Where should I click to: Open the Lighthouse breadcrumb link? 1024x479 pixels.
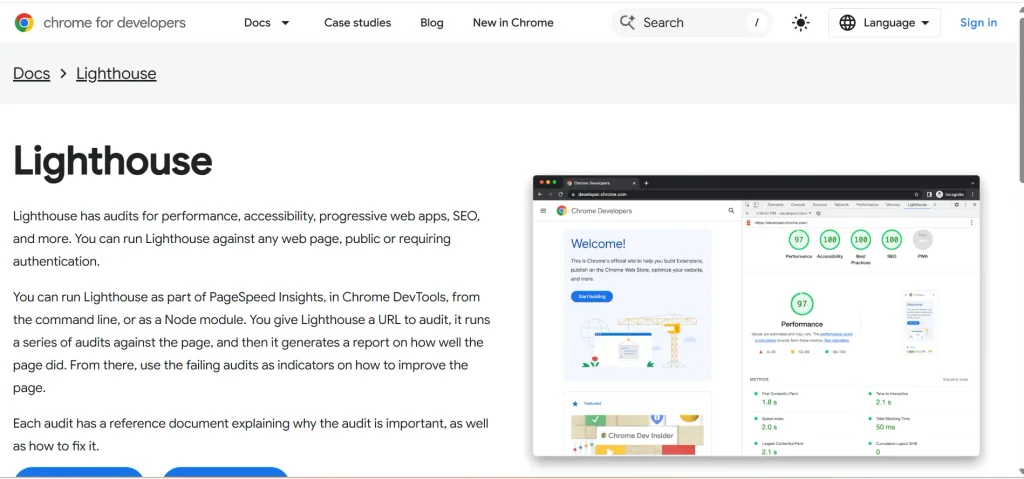click(116, 73)
